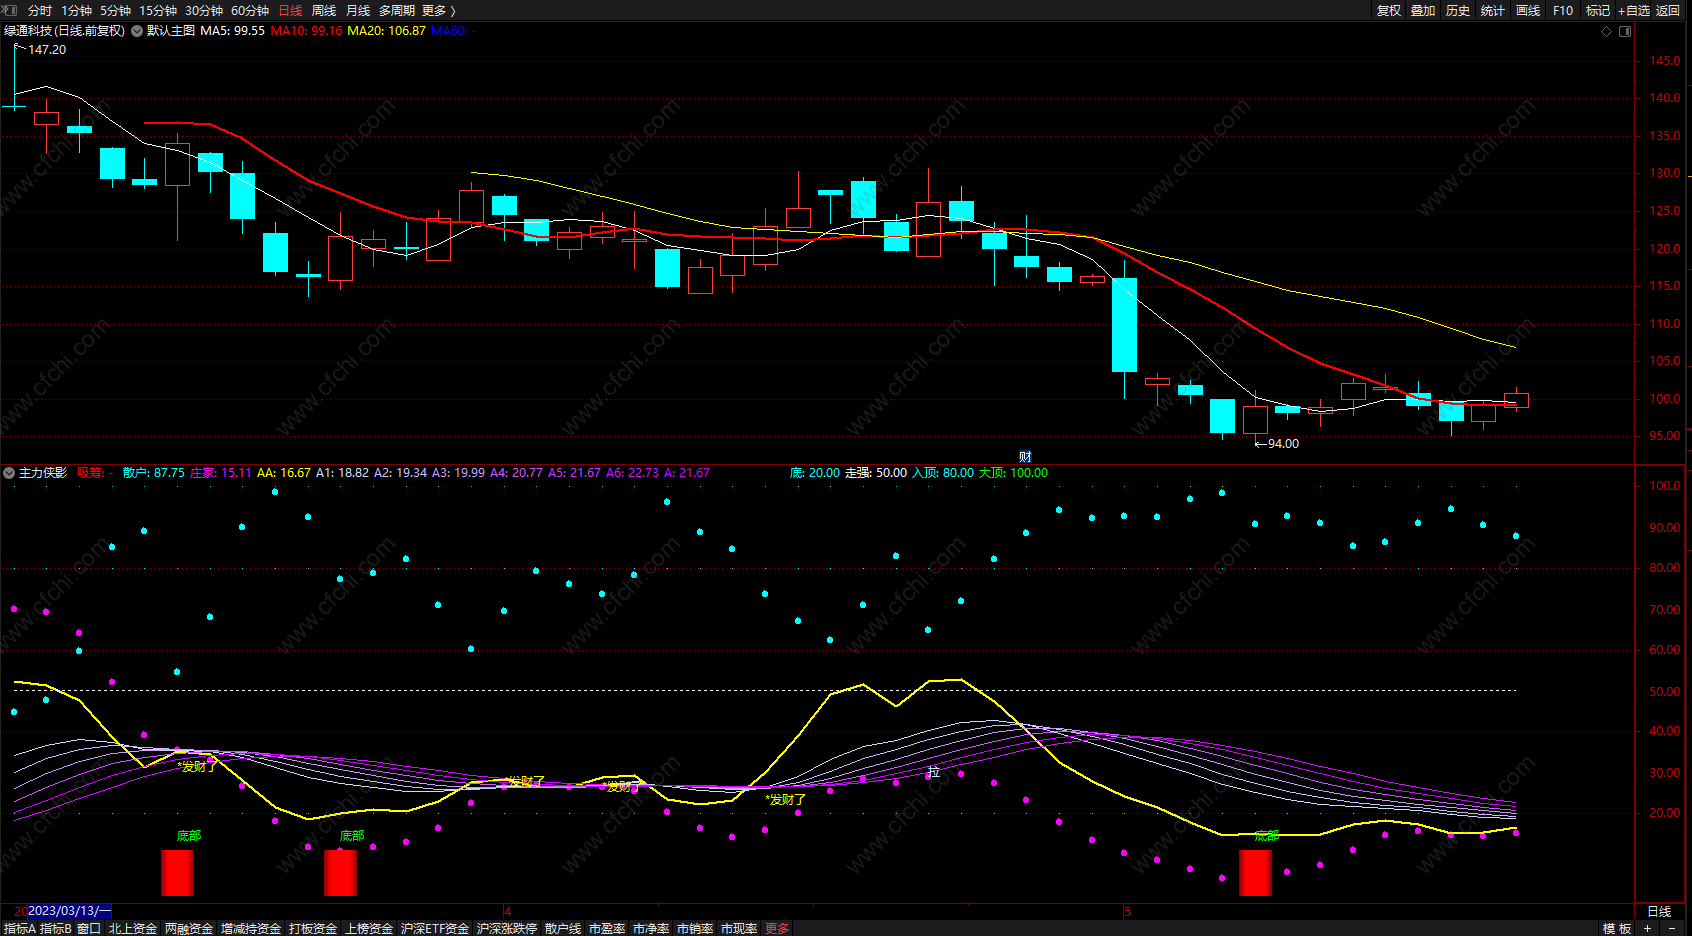This screenshot has height=936, width=1692.
Task: Click the 财 marker below candlesticks
Action: pos(1025,457)
